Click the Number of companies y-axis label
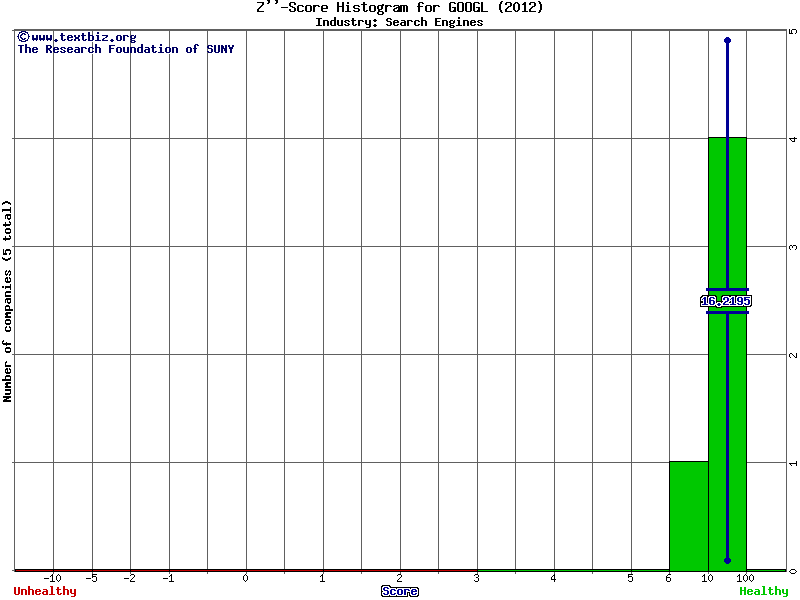This screenshot has height=600, width=800. pos(8,300)
